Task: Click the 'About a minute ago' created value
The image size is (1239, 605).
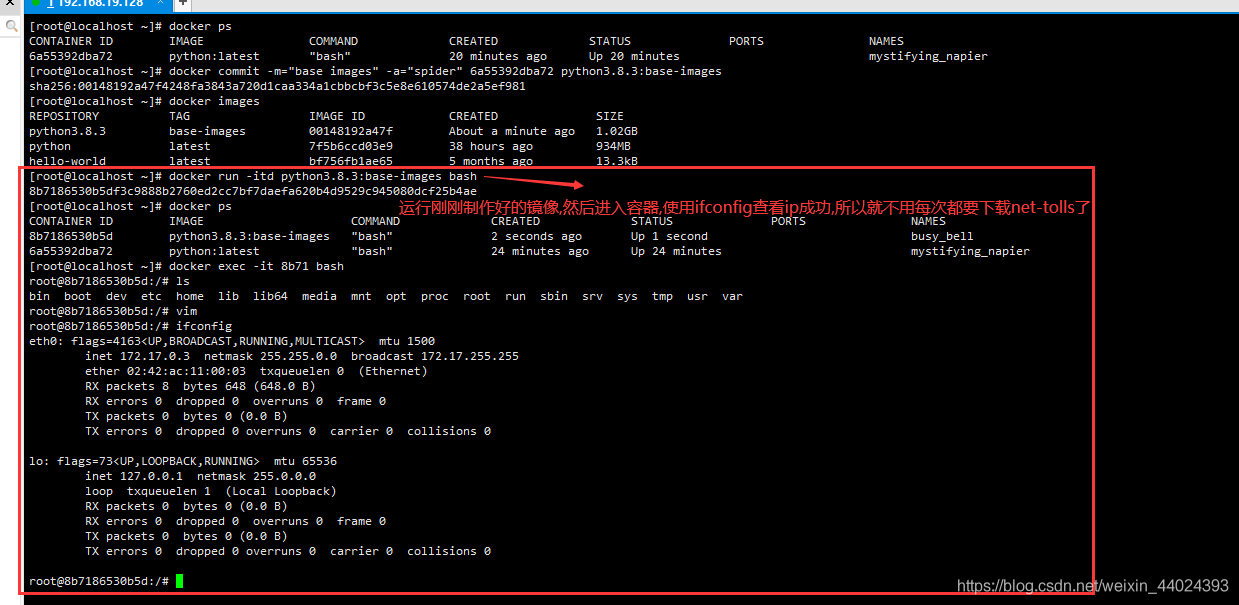Action: point(512,131)
